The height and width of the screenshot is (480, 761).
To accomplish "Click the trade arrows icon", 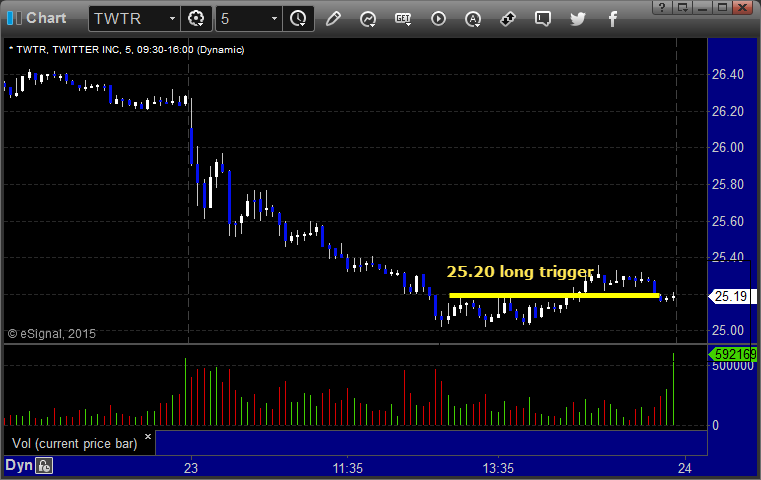I will click(x=508, y=19).
